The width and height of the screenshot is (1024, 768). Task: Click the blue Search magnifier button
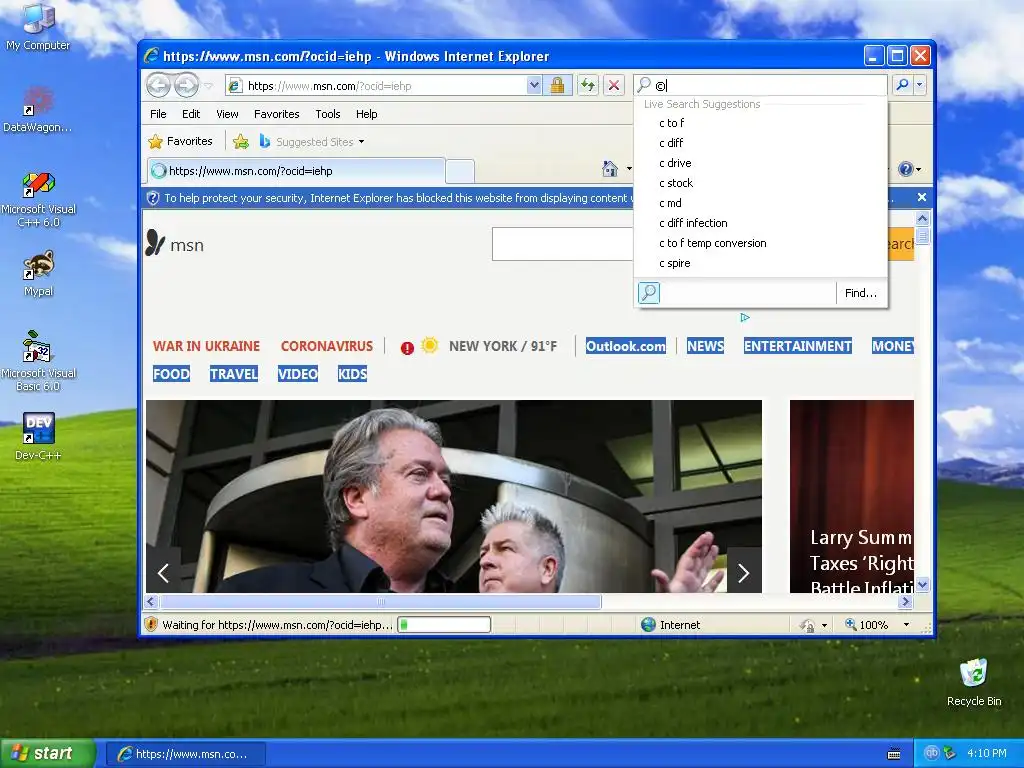coord(902,85)
